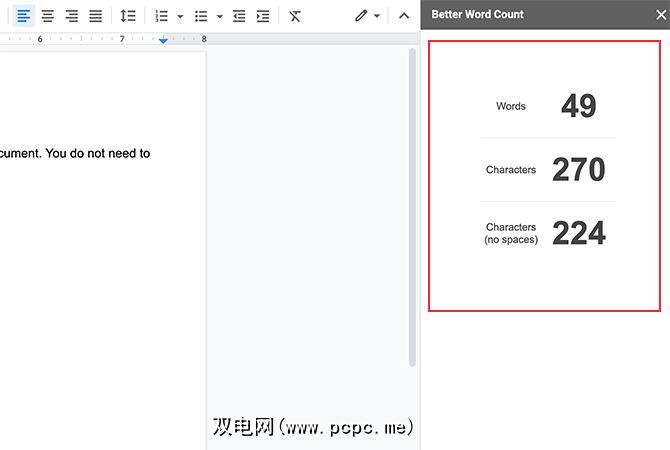Apply numbered list formatting

click(x=161, y=16)
